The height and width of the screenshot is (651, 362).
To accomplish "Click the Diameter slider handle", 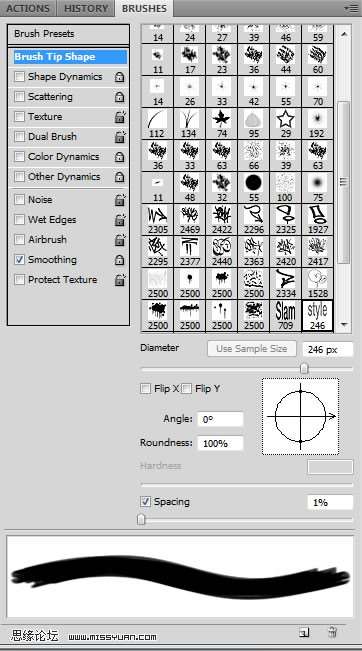I will coord(304,368).
